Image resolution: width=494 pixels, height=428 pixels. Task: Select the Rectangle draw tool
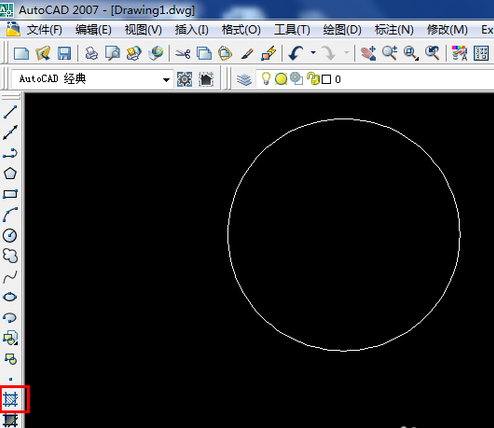[x=10, y=194]
